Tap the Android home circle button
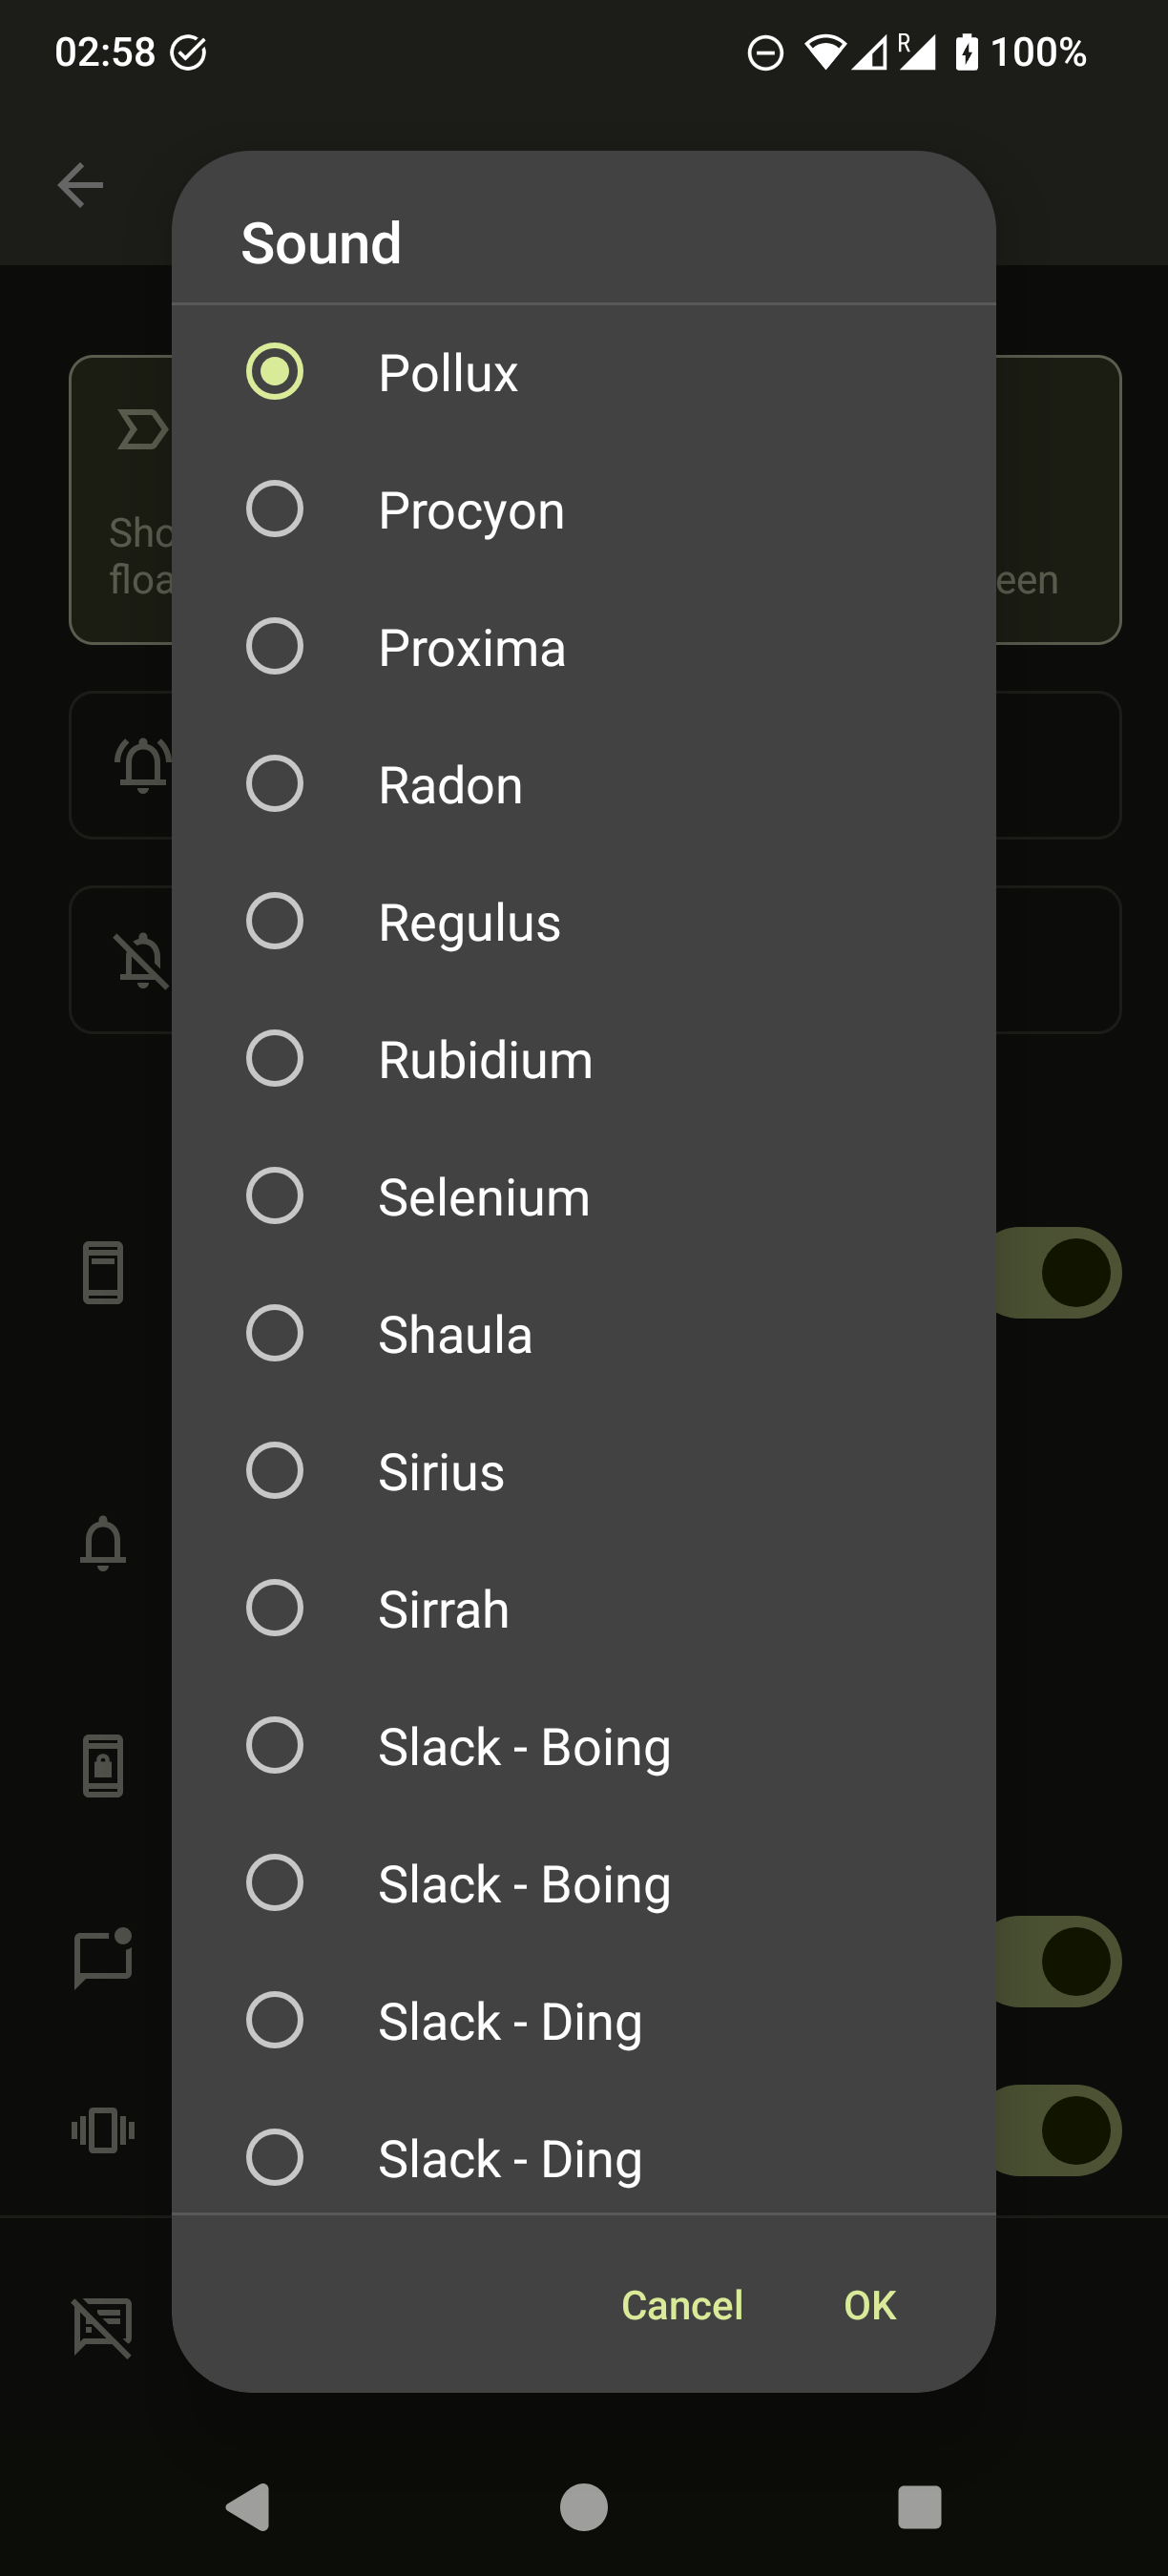 pos(583,2507)
